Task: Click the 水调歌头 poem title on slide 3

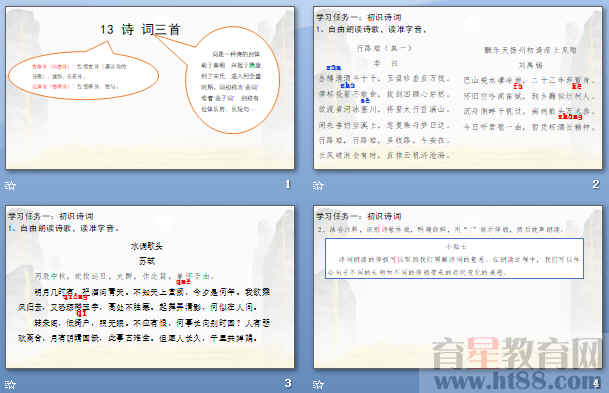Action: [x=147, y=246]
